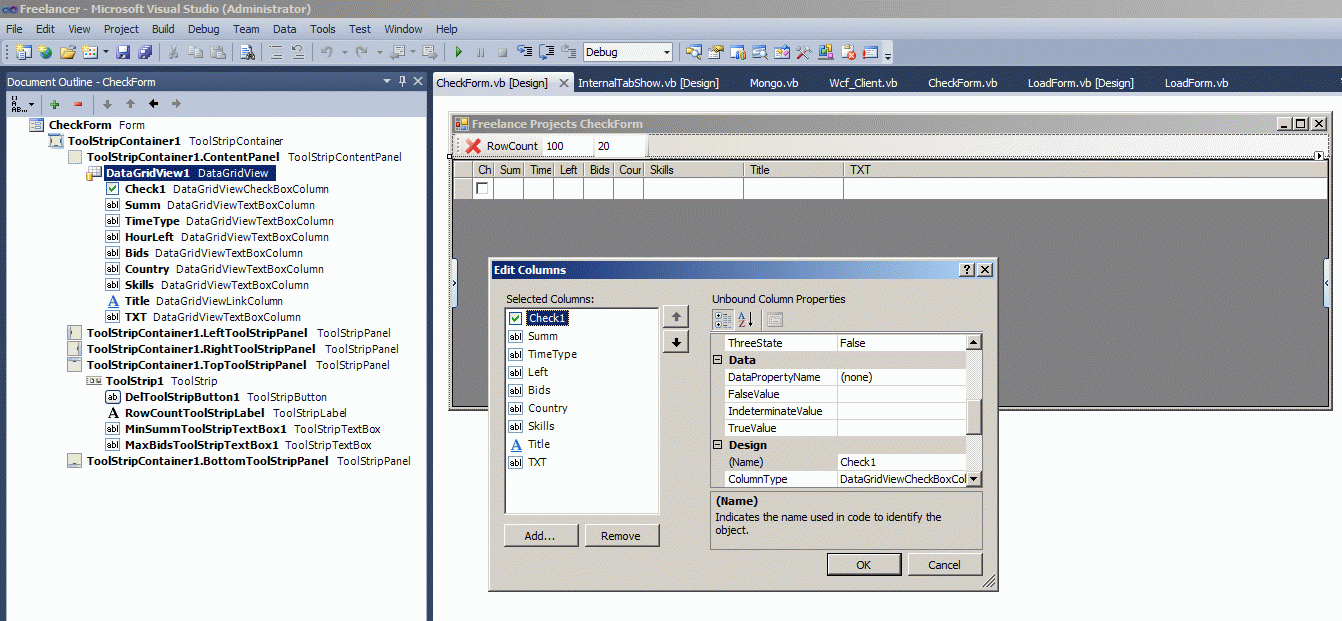Move outline item down with gray arrow
This screenshot has height=621, width=1342.
107,104
